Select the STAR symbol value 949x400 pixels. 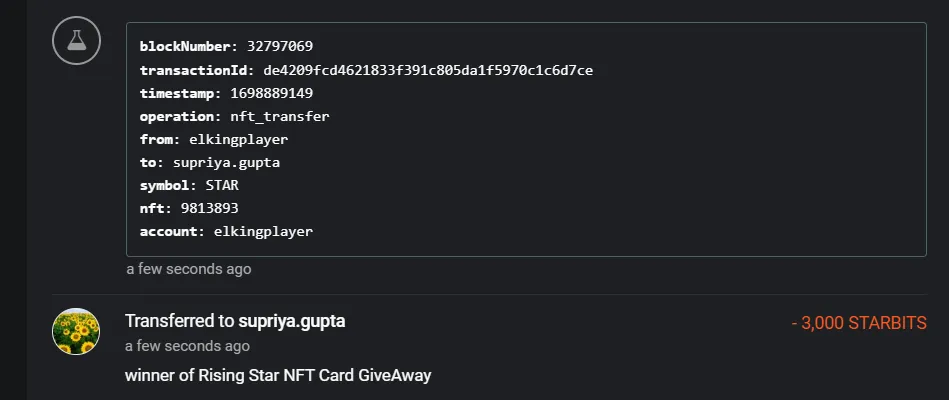coord(222,185)
